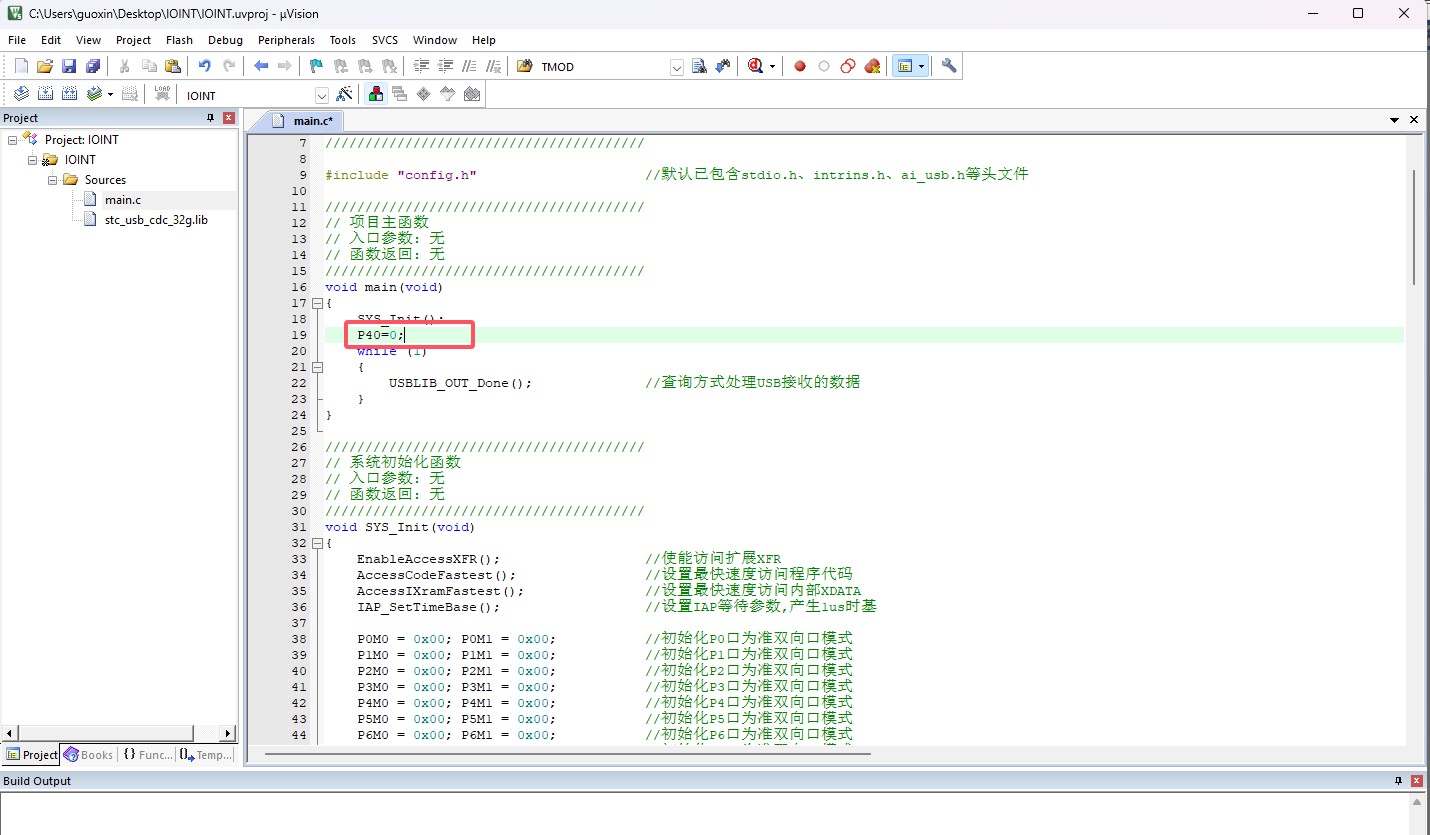Click the editor vertical scrollbar thumb
1430x835 pixels.
(1414, 226)
